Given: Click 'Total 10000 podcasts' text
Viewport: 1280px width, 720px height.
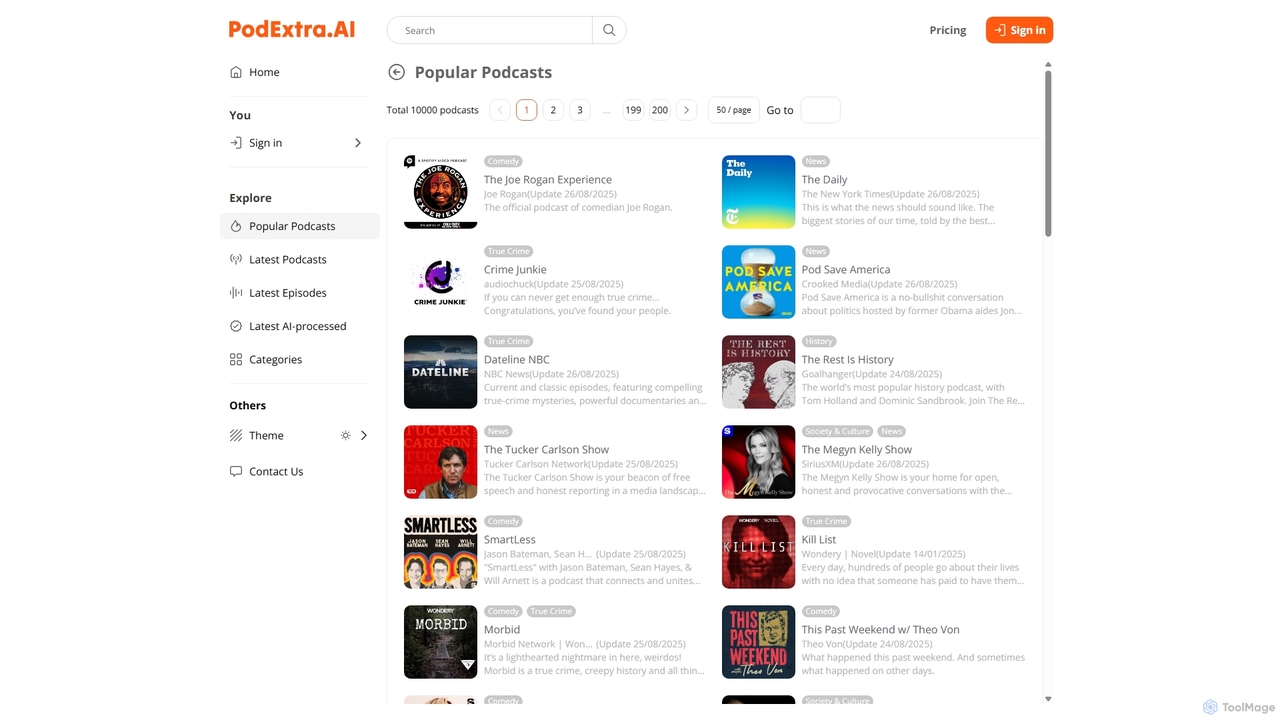Looking at the screenshot, I should click(x=433, y=110).
